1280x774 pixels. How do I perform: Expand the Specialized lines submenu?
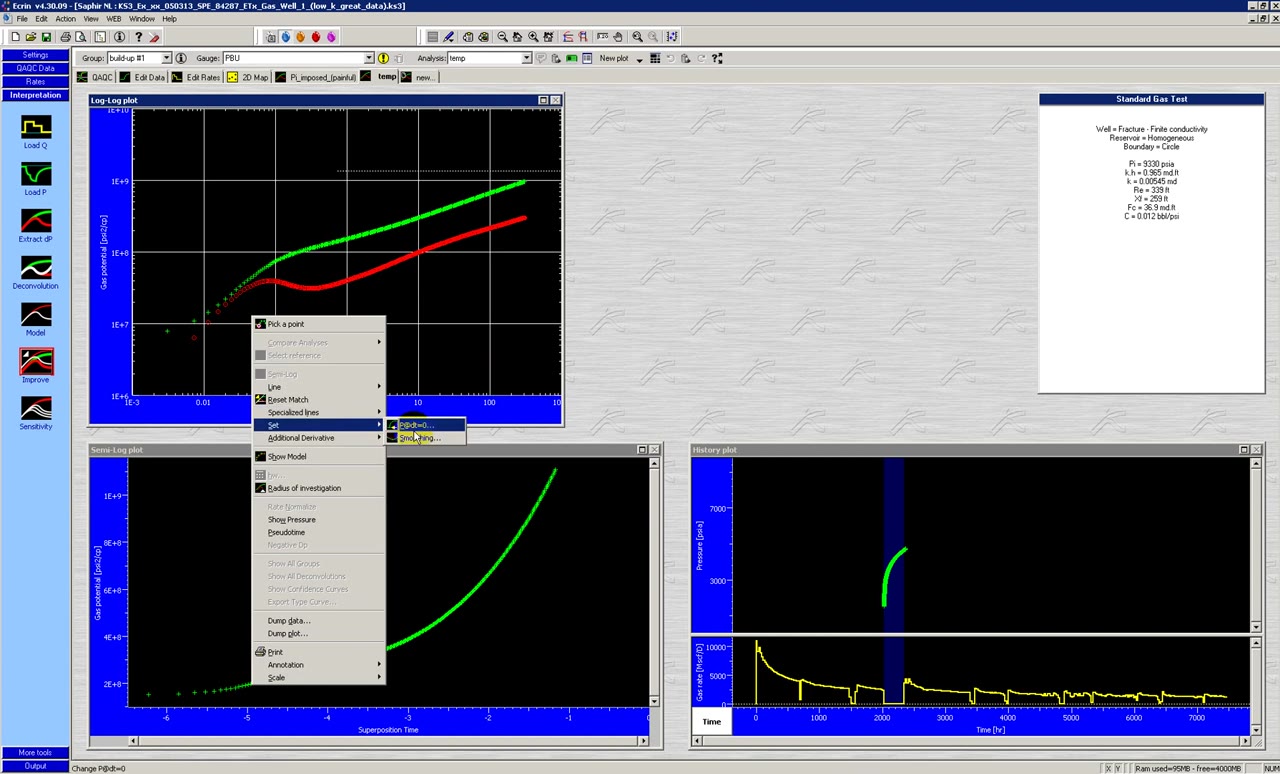coord(293,412)
